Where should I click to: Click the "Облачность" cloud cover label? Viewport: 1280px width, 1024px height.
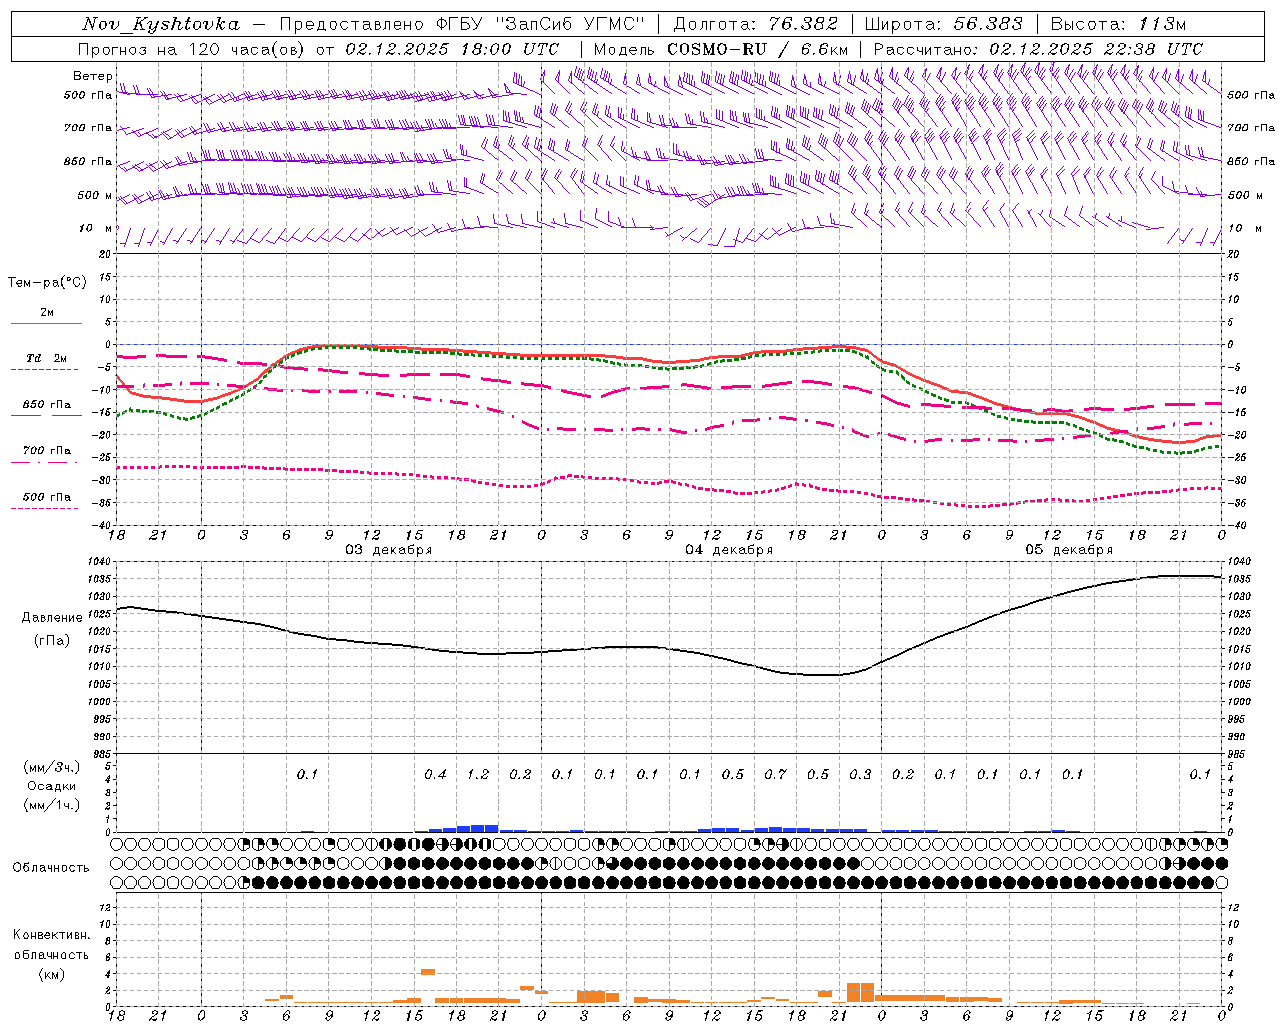[51, 868]
